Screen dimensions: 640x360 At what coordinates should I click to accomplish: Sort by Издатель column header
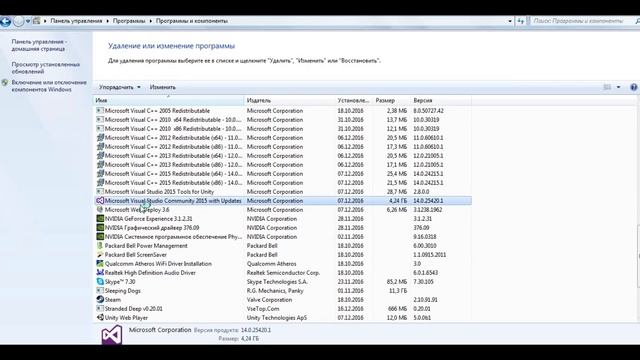290,100
